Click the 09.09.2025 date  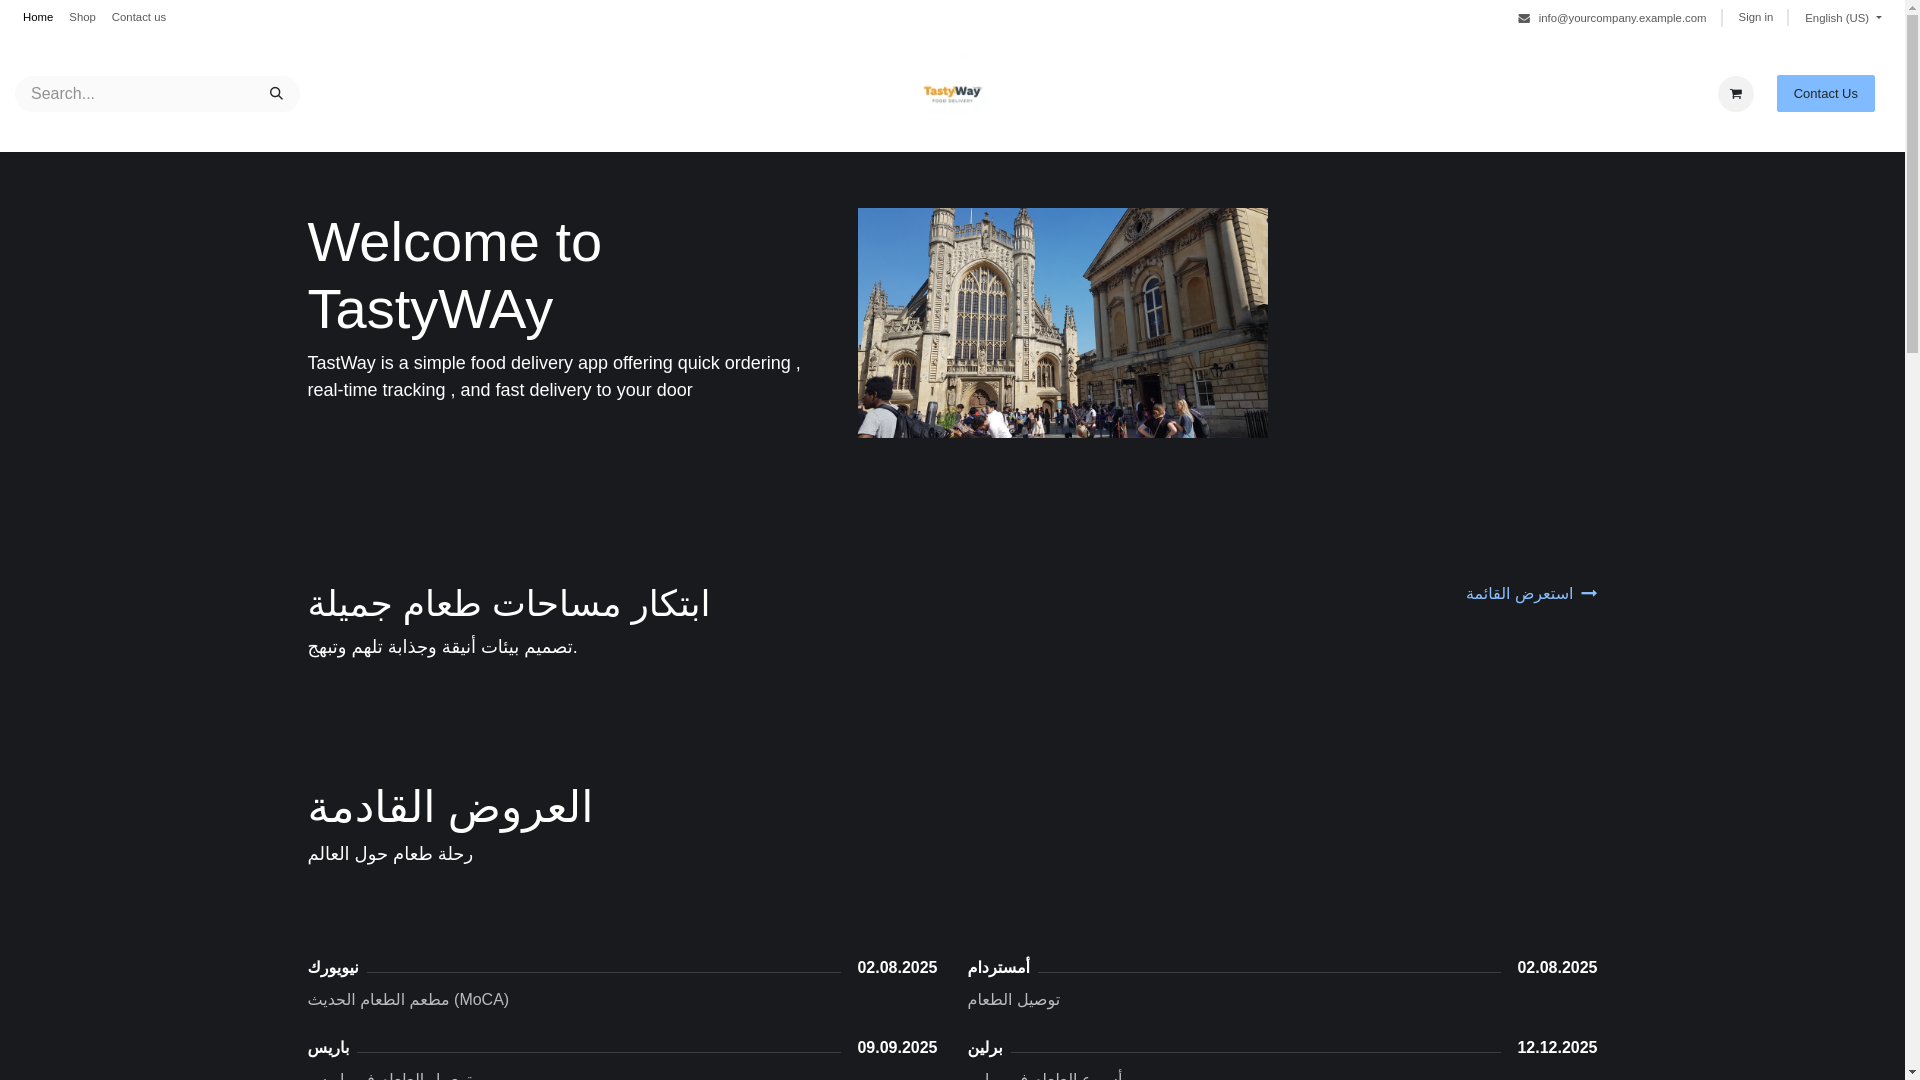[897, 1048]
